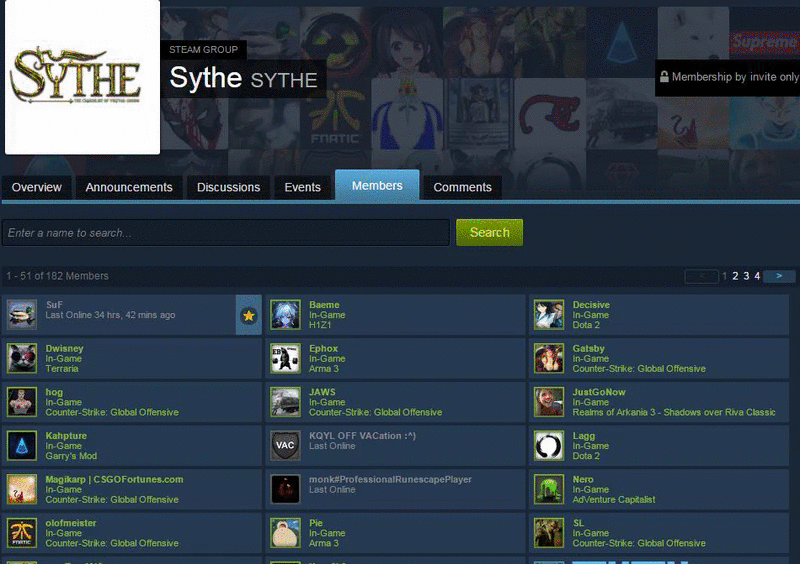
Task: Open KQYL OFF VACation profile link
Action: (x=362, y=436)
